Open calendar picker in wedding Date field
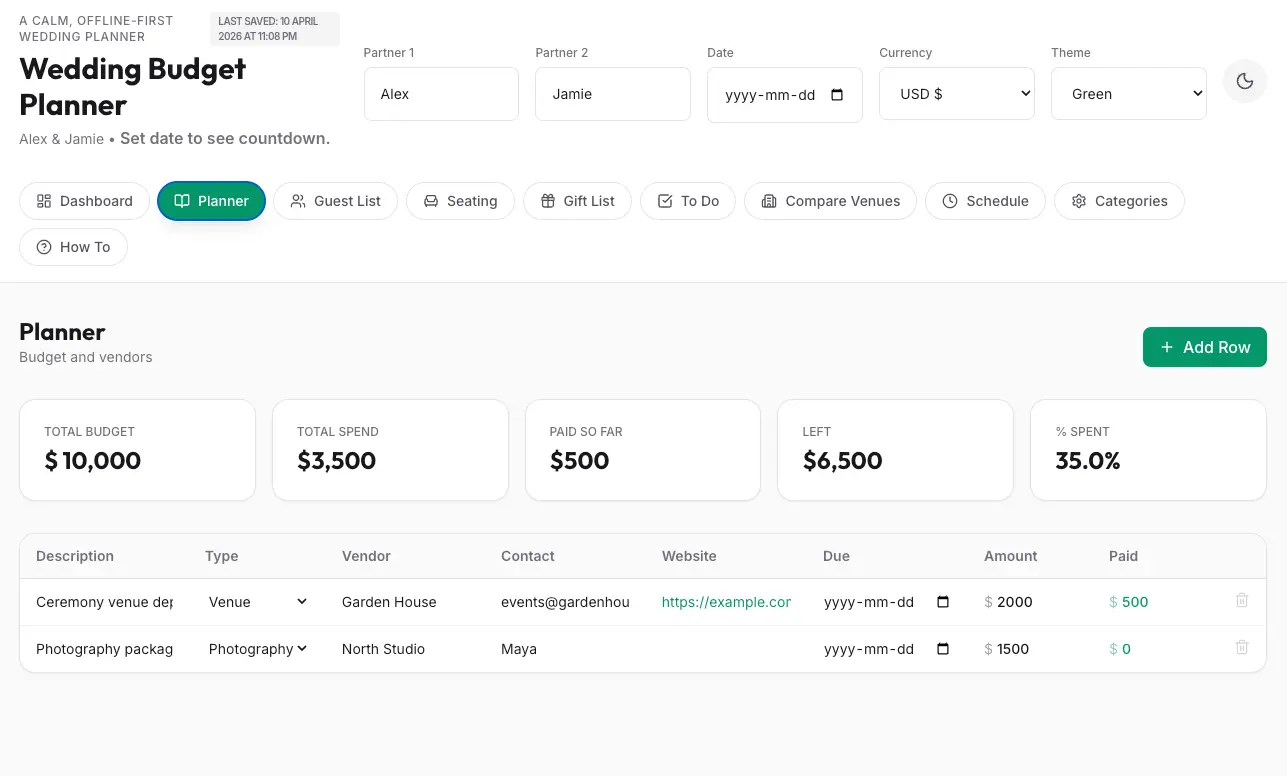Viewport: 1287px width, 776px height. click(x=837, y=95)
